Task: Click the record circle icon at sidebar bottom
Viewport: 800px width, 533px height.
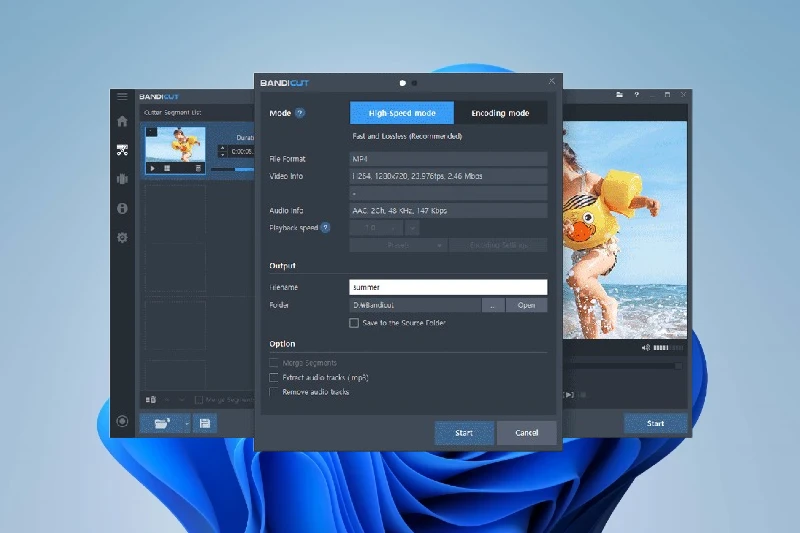Action: click(x=122, y=421)
